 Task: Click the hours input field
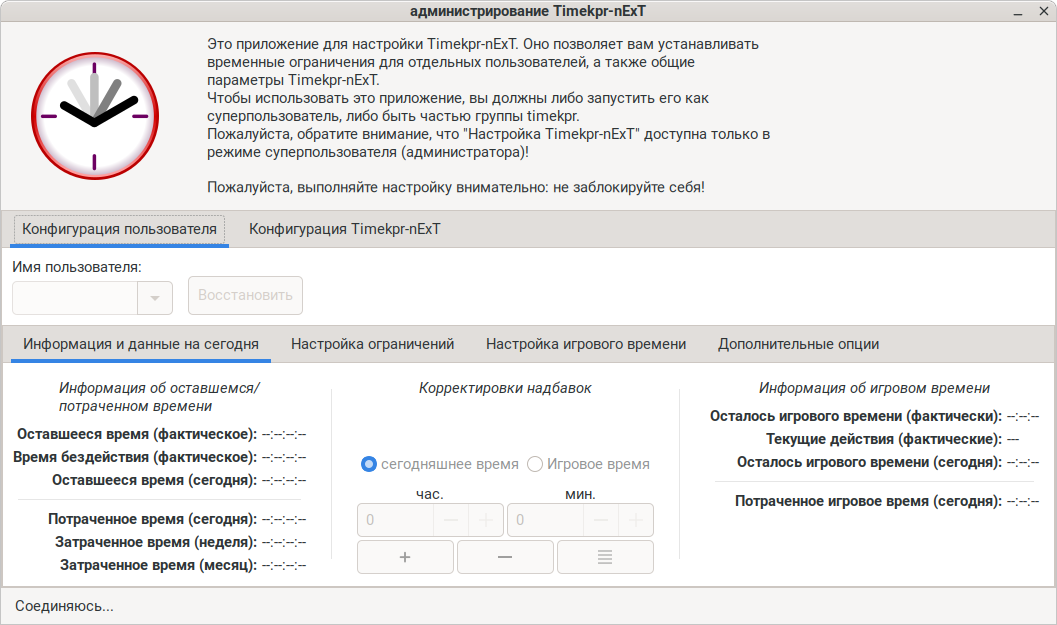396,520
